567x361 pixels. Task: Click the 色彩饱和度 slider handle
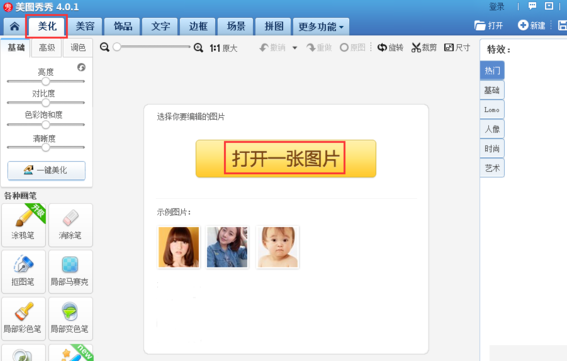pos(46,125)
